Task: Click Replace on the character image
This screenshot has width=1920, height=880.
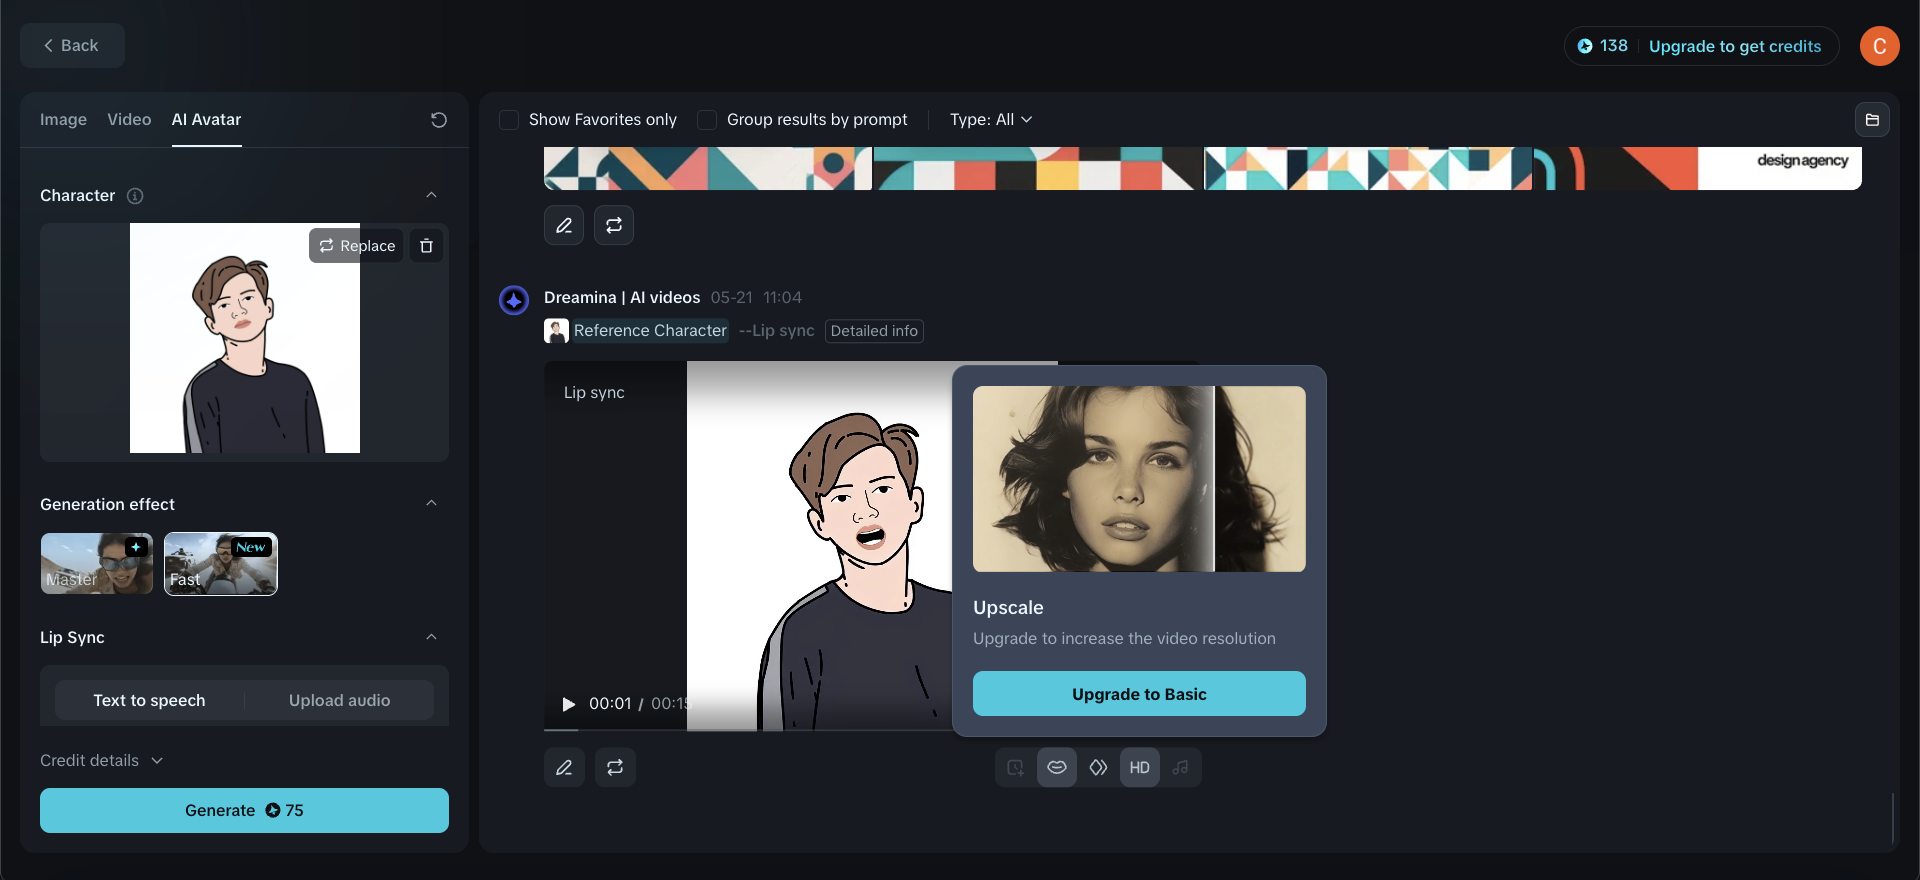Action: point(356,246)
